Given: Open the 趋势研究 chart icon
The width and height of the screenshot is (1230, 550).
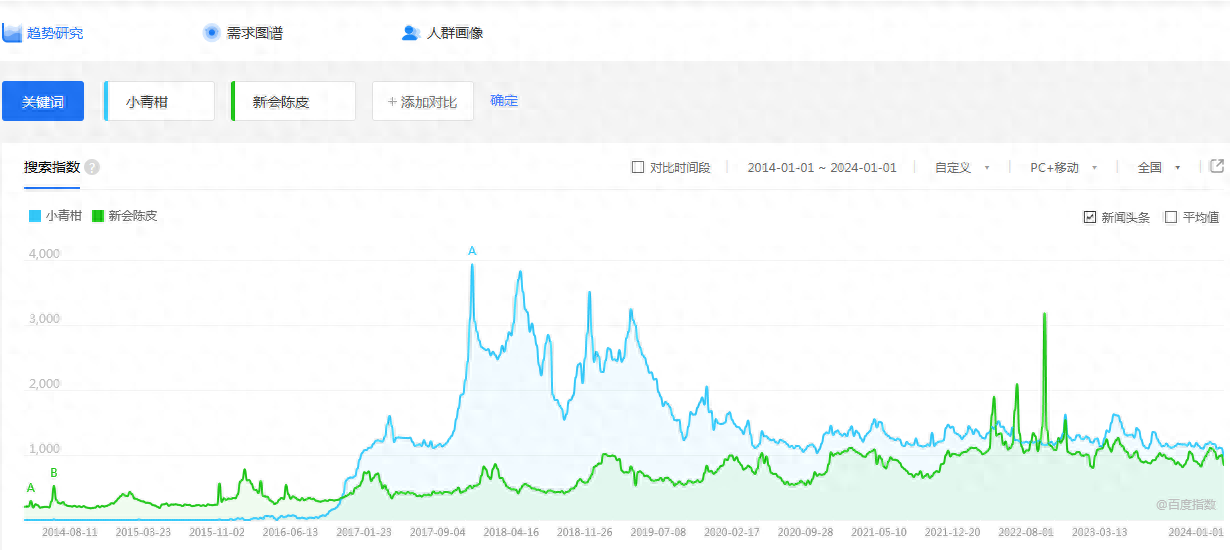Looking at the screenshot, I should click(x=12, y=33).
